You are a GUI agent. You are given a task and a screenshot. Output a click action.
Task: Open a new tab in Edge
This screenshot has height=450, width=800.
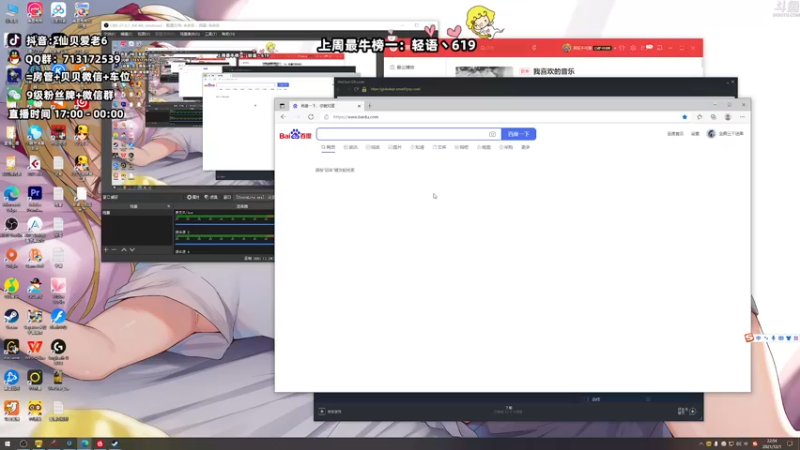tap(370, 106)
